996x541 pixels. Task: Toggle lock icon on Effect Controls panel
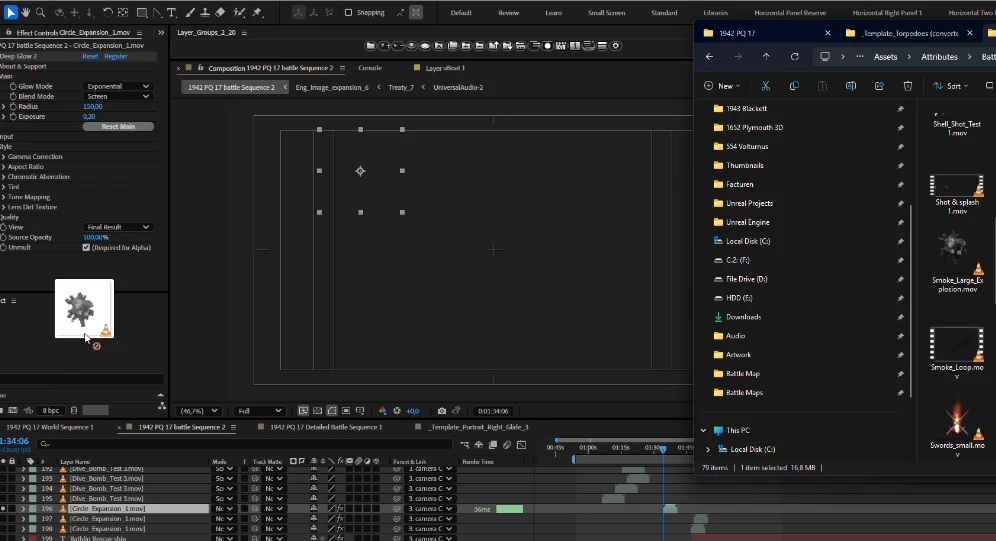(8, 32)
